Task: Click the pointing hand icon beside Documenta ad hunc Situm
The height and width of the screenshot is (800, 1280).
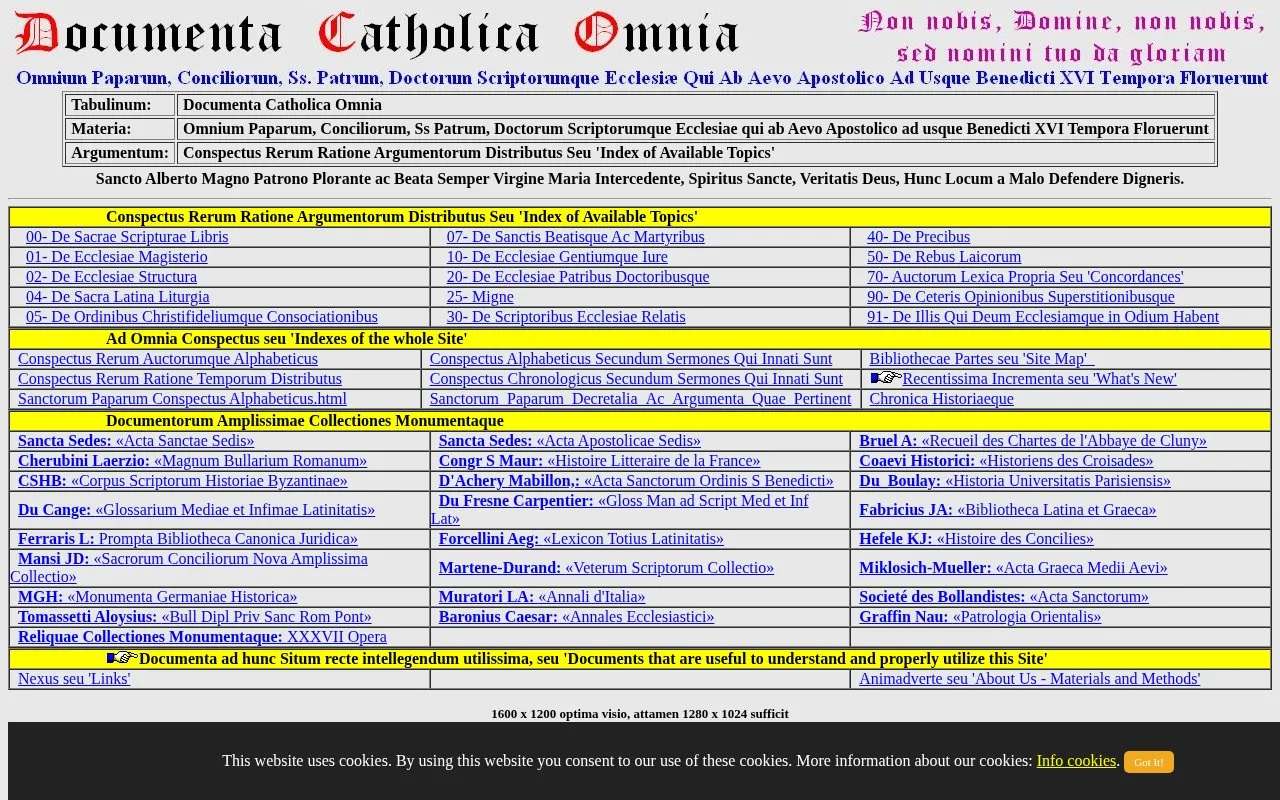Action: [122, 658]
